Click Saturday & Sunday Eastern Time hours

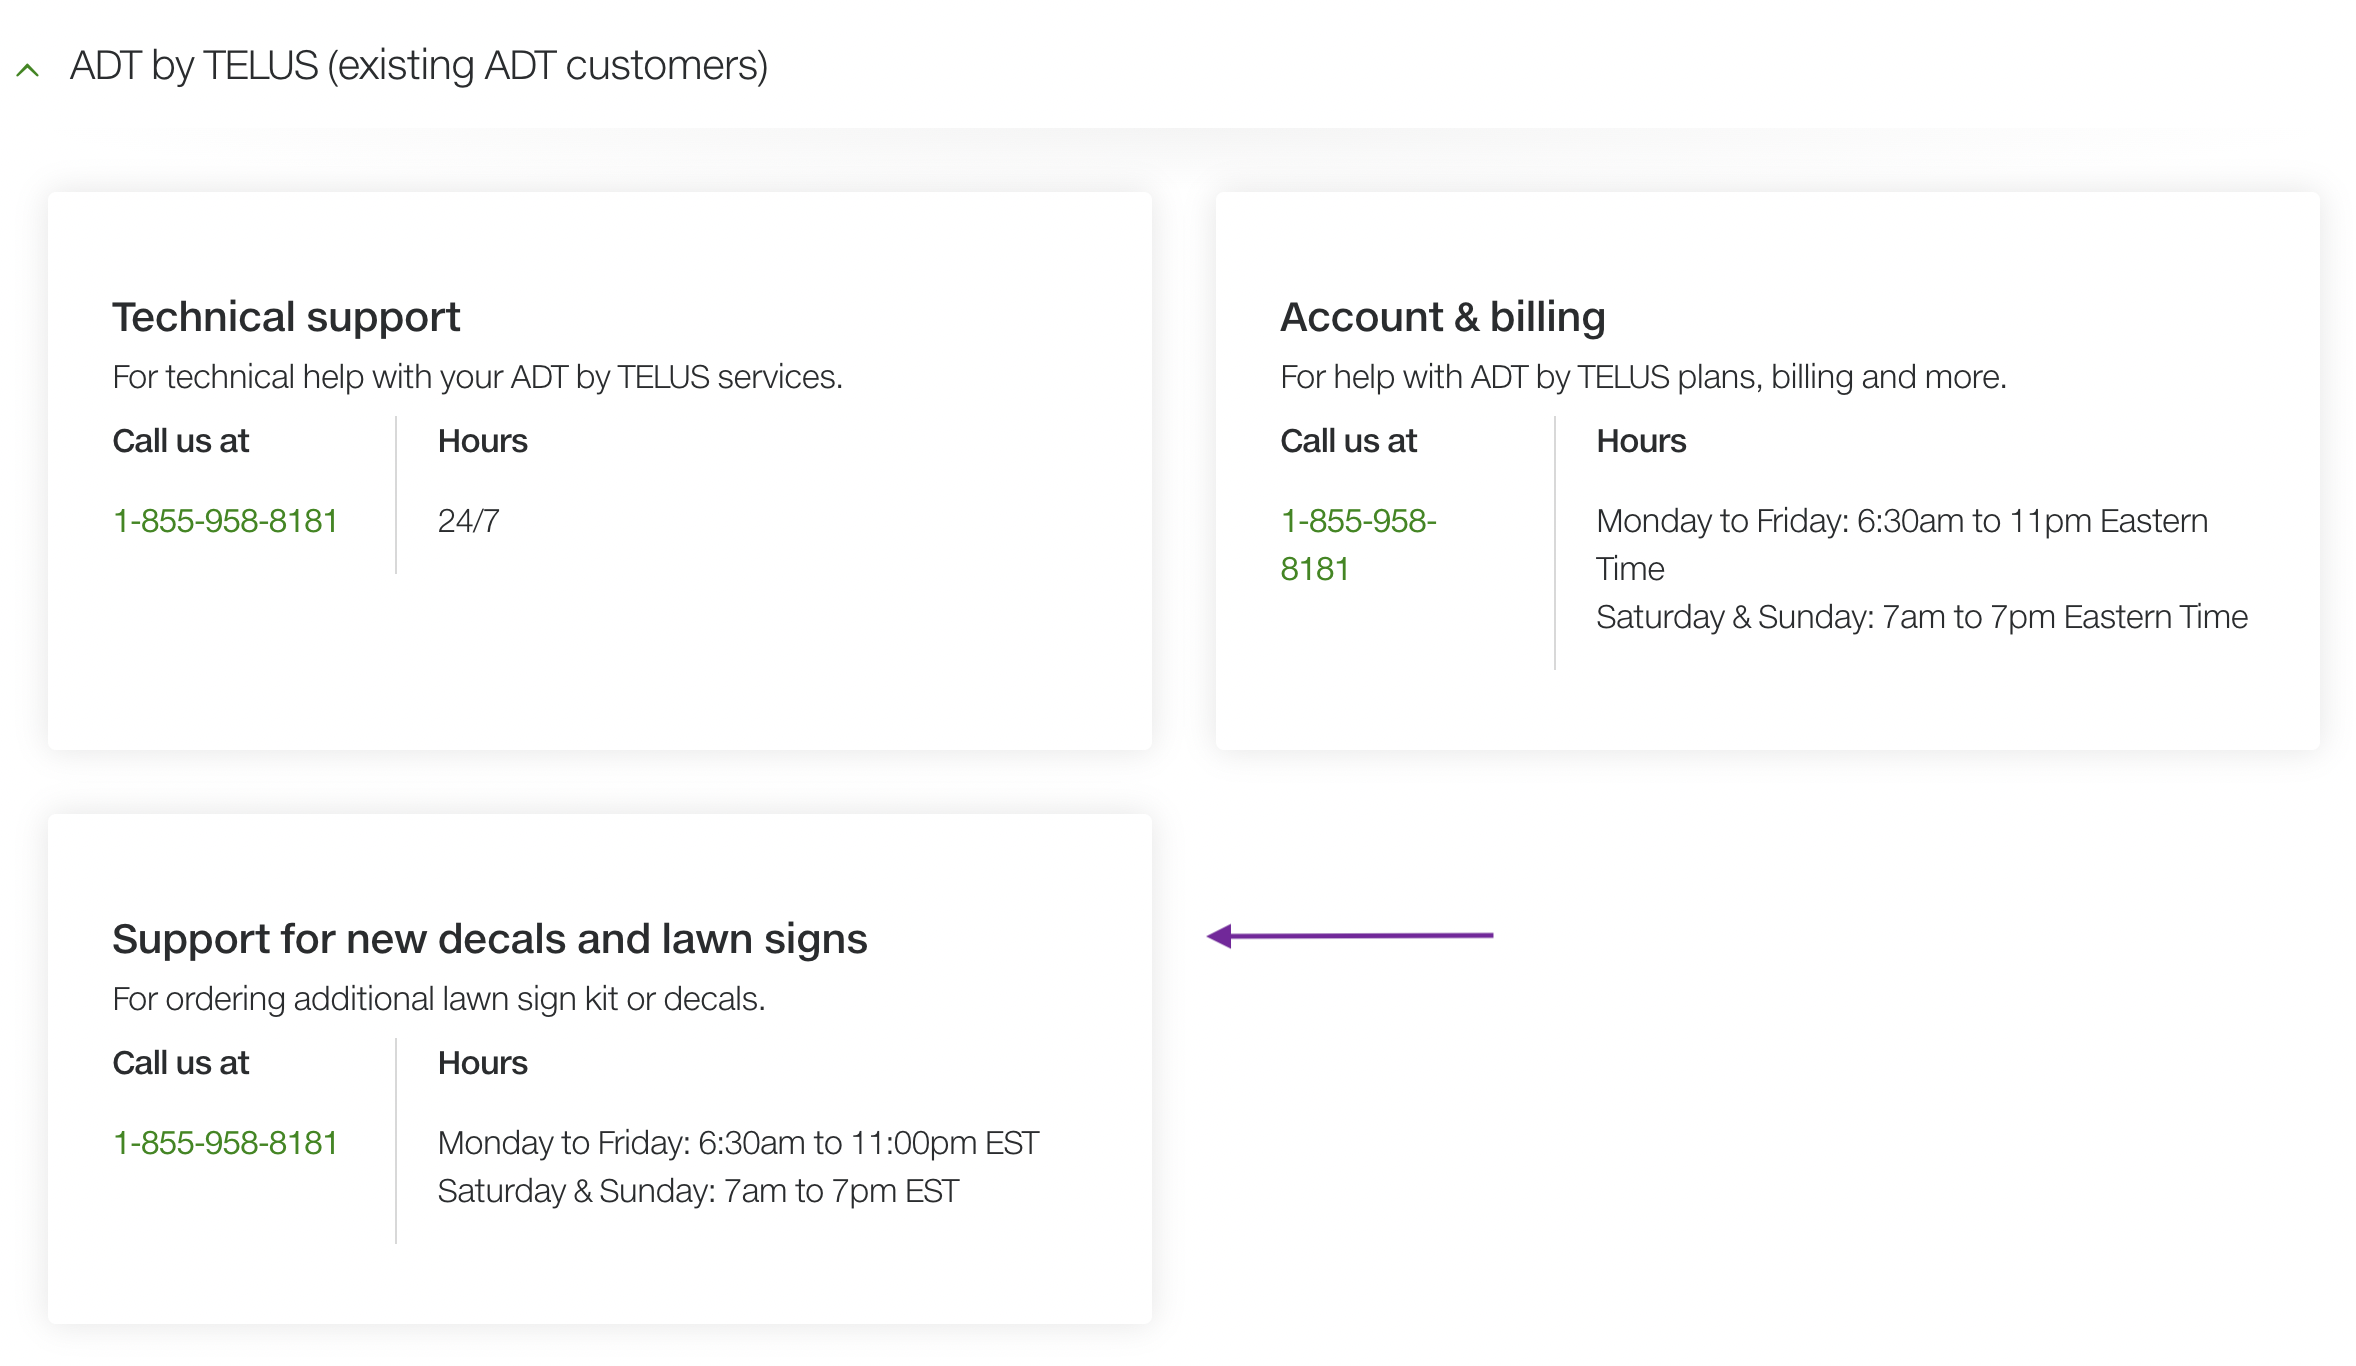click(x=1921, y=617)
